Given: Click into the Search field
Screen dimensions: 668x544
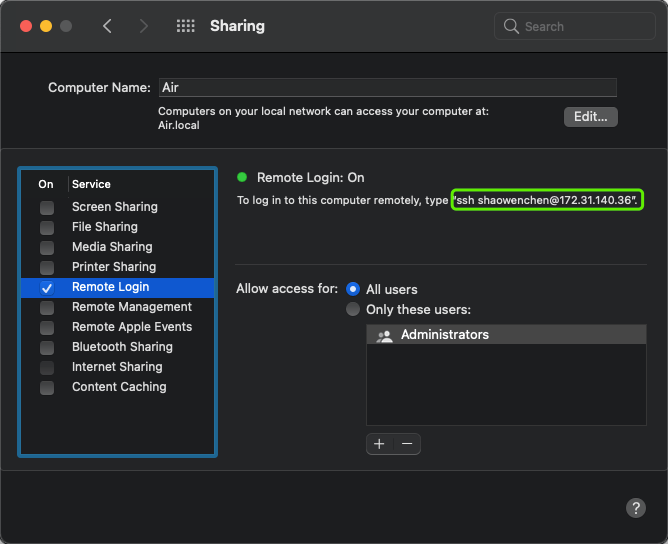Looking at the screenshot, I should [x=574, y=26].
